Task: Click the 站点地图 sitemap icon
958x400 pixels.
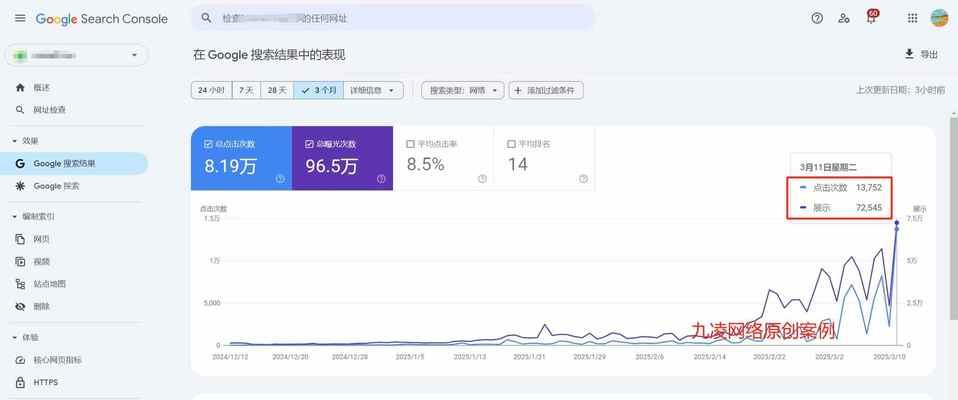Action: coord(20,284)
